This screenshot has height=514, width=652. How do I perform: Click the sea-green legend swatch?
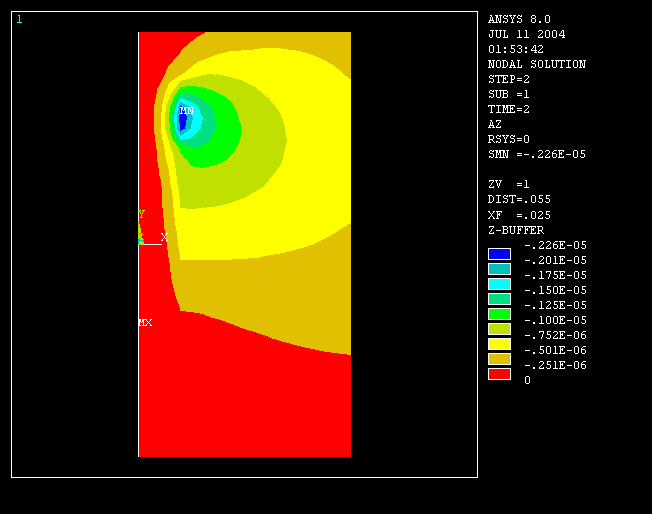pyautogui.click(x=499, y=299)
